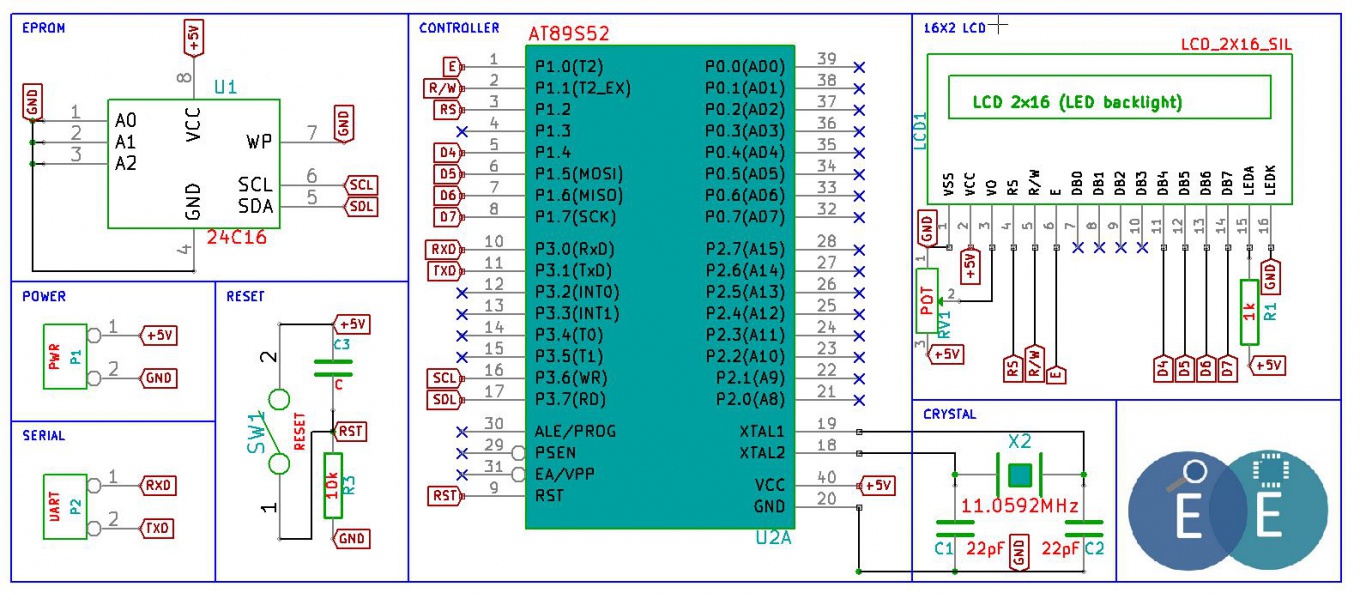The image size is (1360, 599).
Task: Click the +5V flag above EEPROM VCC
Action: click(x=193, y=38)
